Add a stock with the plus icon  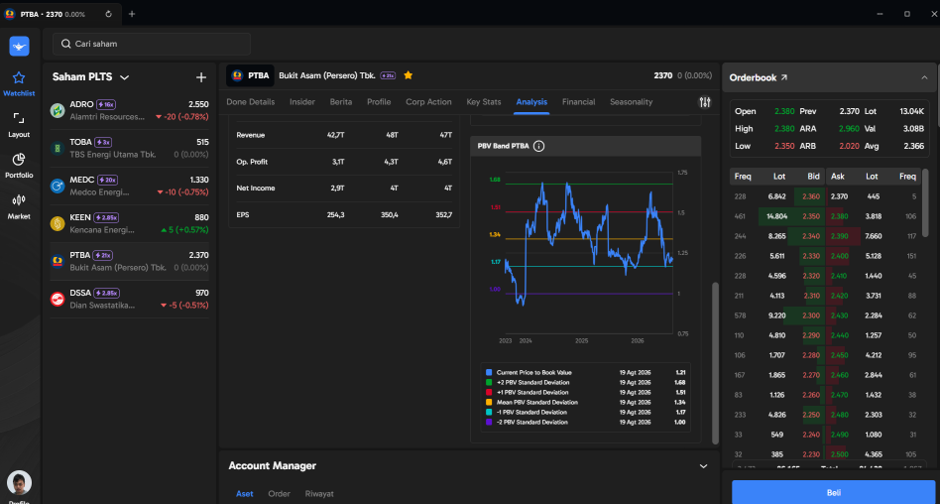[201, 77]
